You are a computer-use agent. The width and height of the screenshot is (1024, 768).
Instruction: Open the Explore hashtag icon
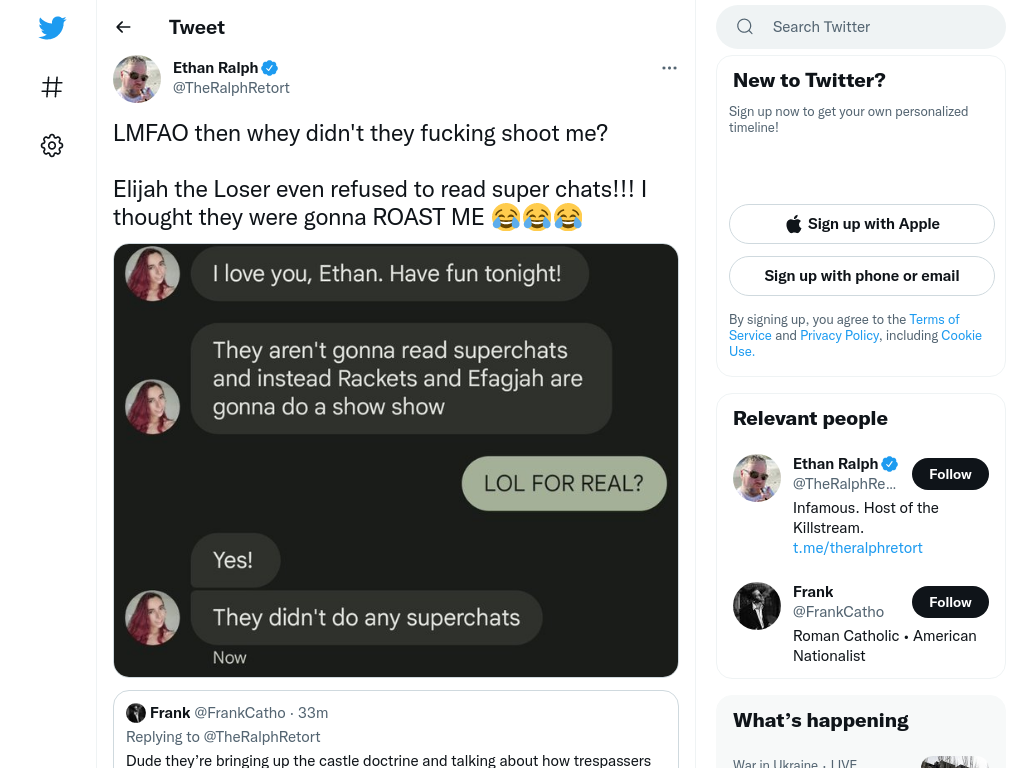coord(52,87)
